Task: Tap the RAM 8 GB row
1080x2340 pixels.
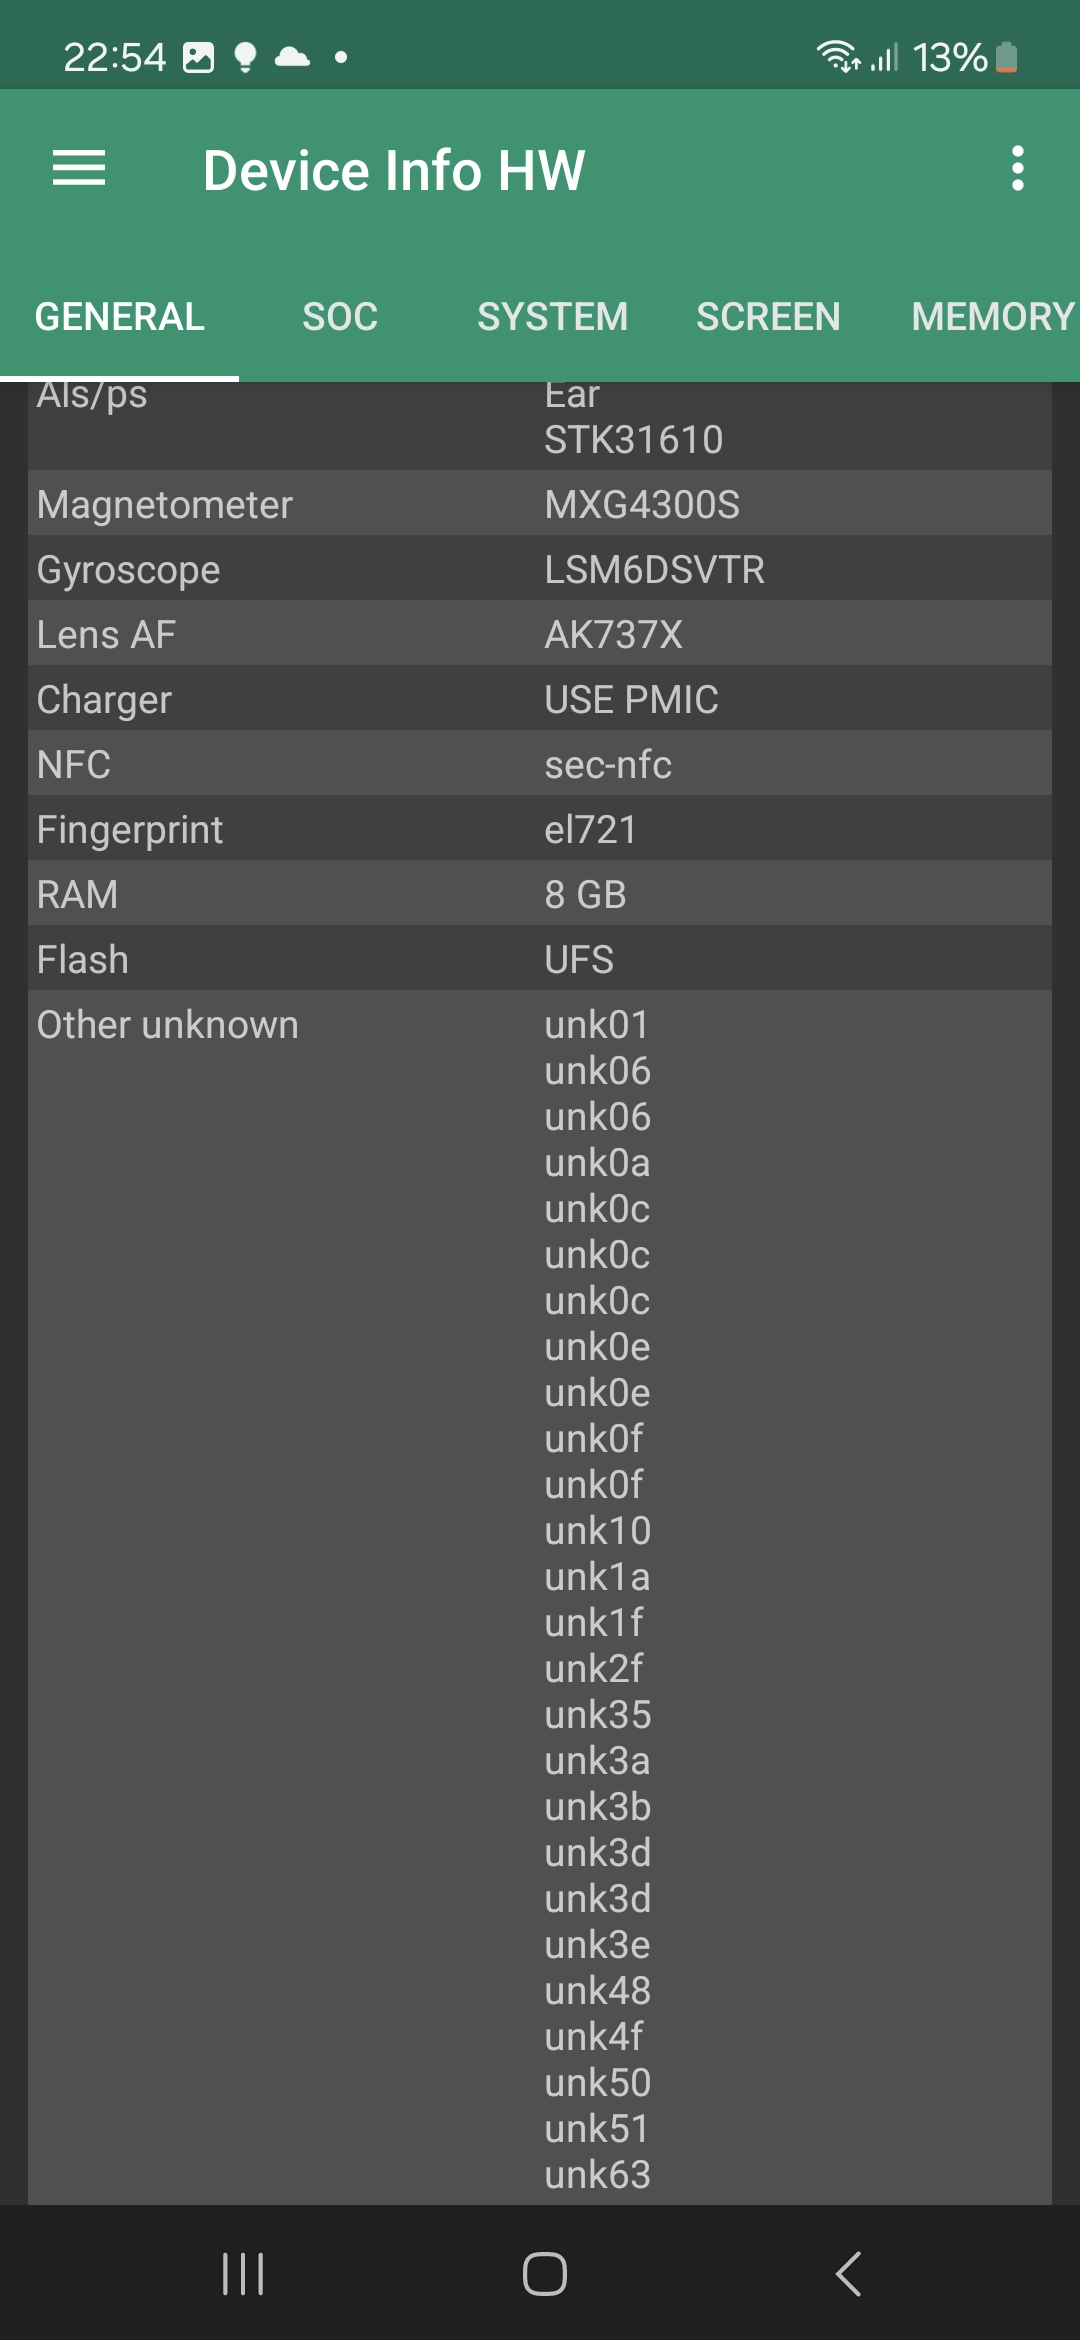Action: pos(540,894)
